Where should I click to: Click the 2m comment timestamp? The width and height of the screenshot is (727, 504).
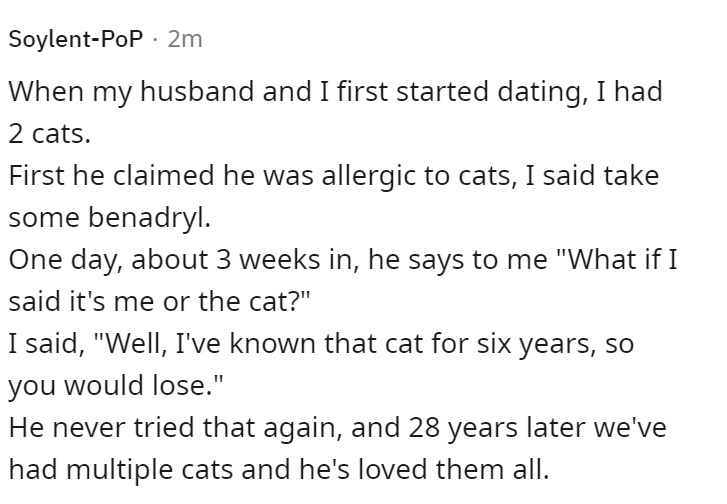pyautogui.click(x=185, y=39)
